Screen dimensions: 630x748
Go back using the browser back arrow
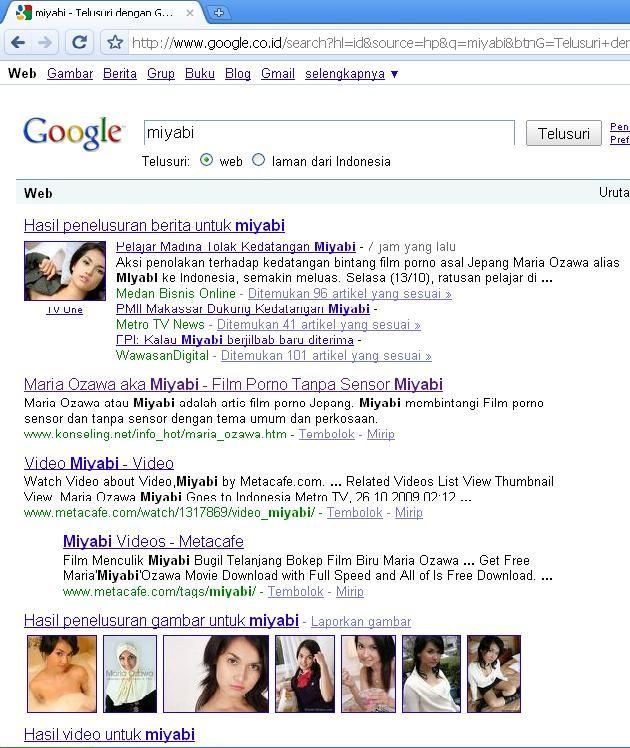18,43
